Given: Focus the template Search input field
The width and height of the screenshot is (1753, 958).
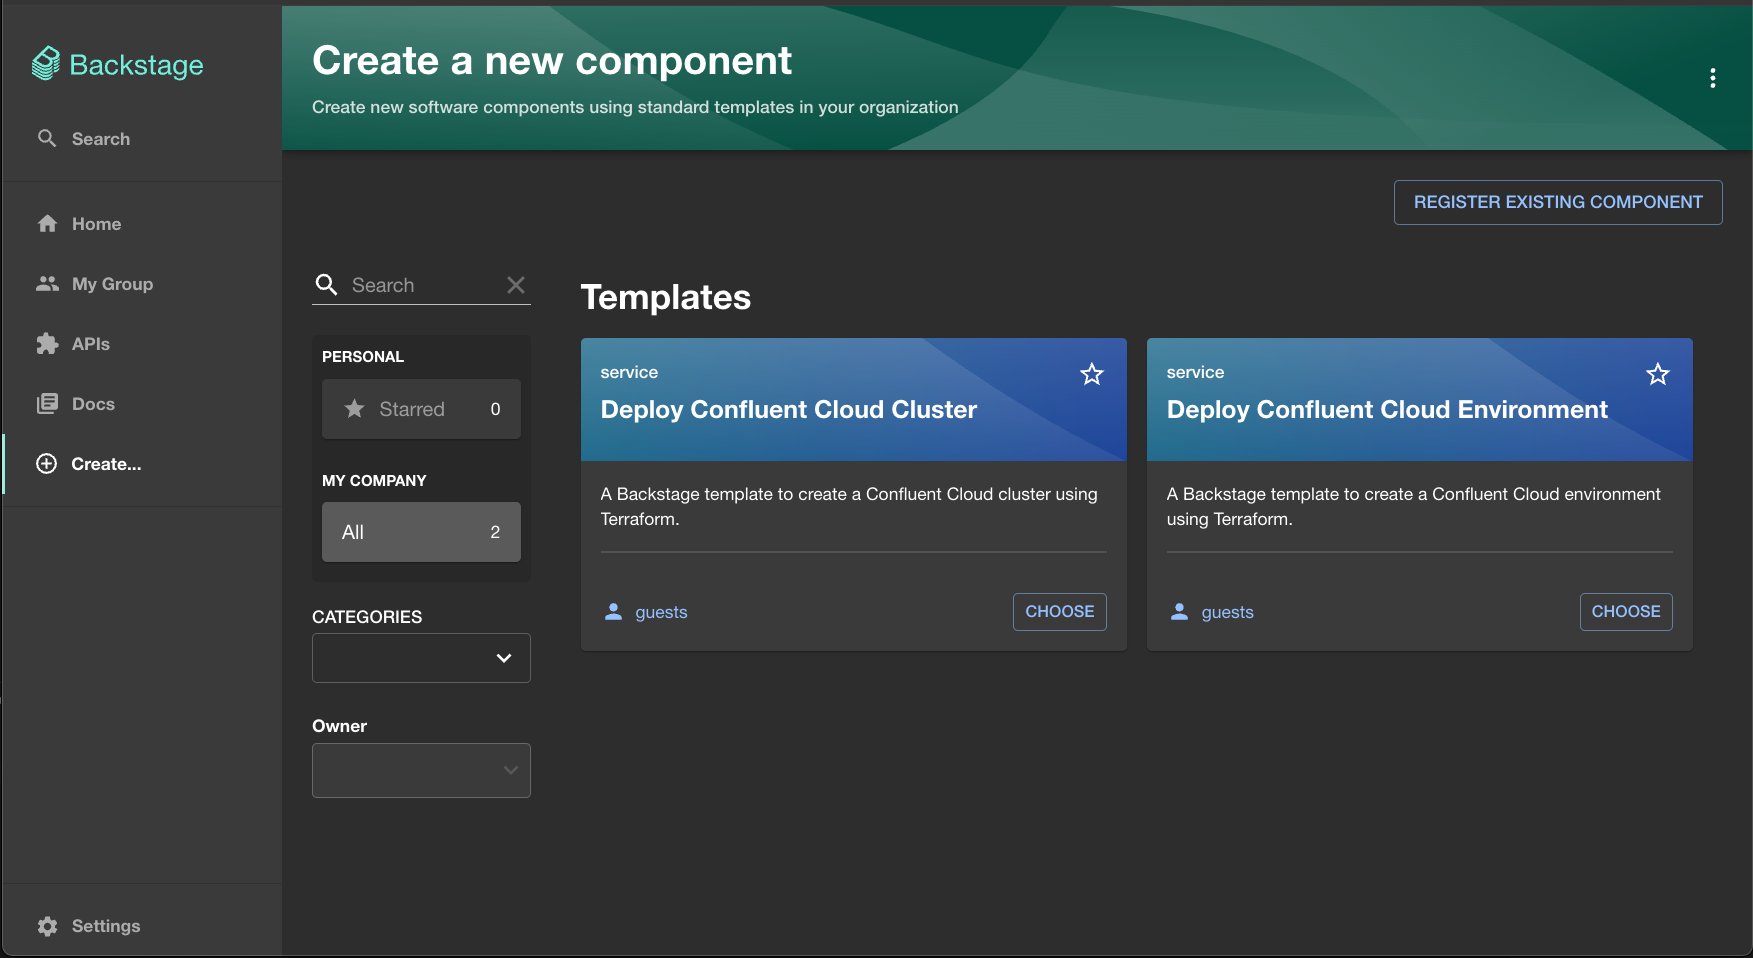Looking at the screenshot, I should (423, 285).
